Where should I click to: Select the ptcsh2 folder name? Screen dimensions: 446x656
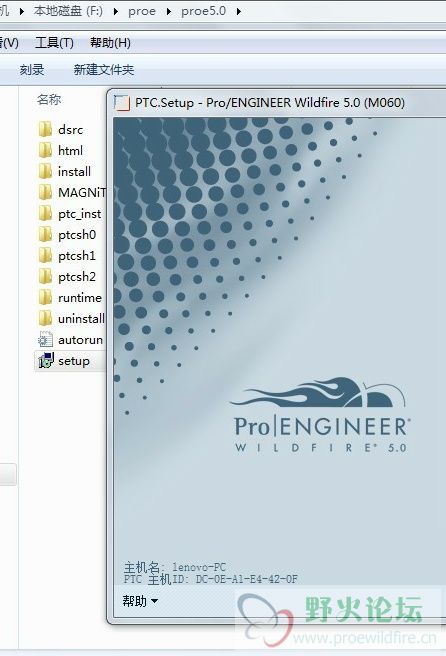point(77,277)
